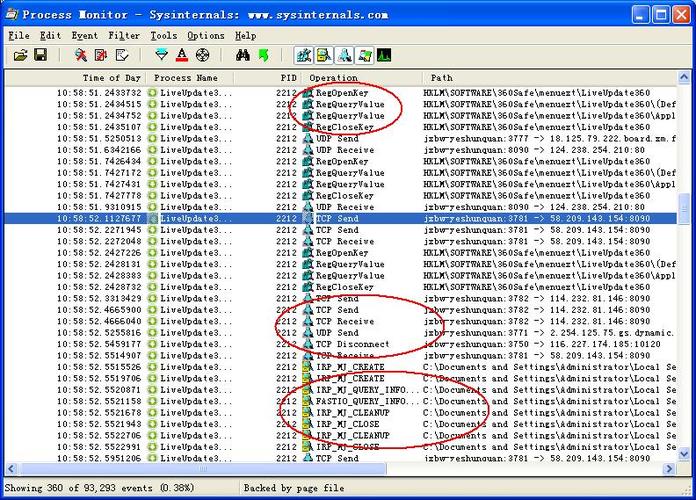Click network icon for UDP Send at 10:58:51.5250513
This screenshot has height=500, width=696.
coord(308,139)
